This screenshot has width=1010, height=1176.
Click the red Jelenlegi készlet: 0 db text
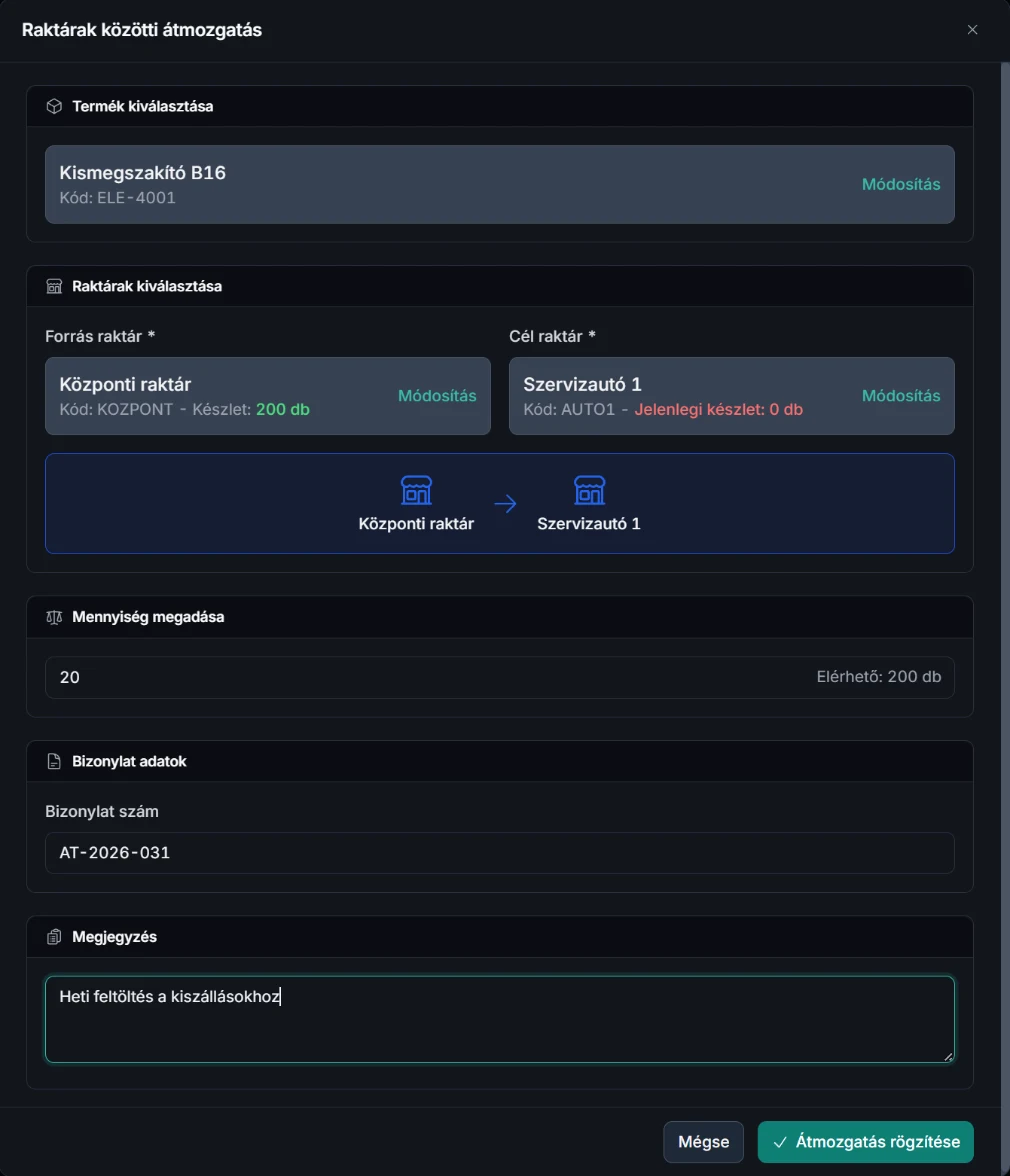(x=718, y=410)
